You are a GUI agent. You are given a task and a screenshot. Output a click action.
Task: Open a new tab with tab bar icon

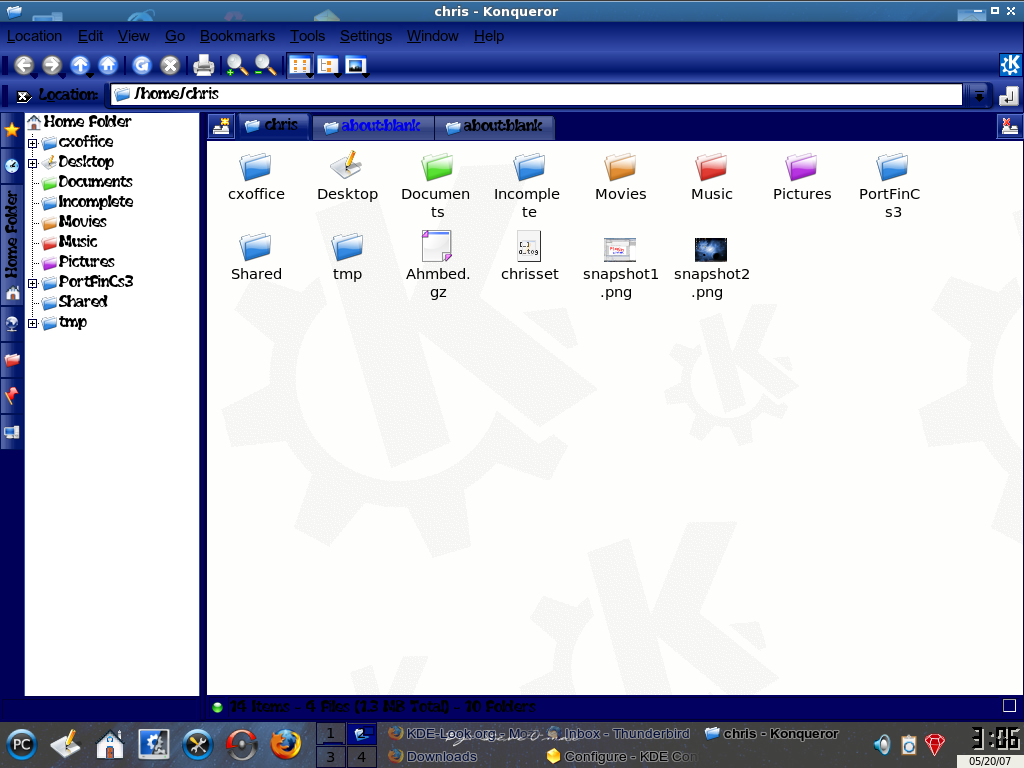point(221,125)
